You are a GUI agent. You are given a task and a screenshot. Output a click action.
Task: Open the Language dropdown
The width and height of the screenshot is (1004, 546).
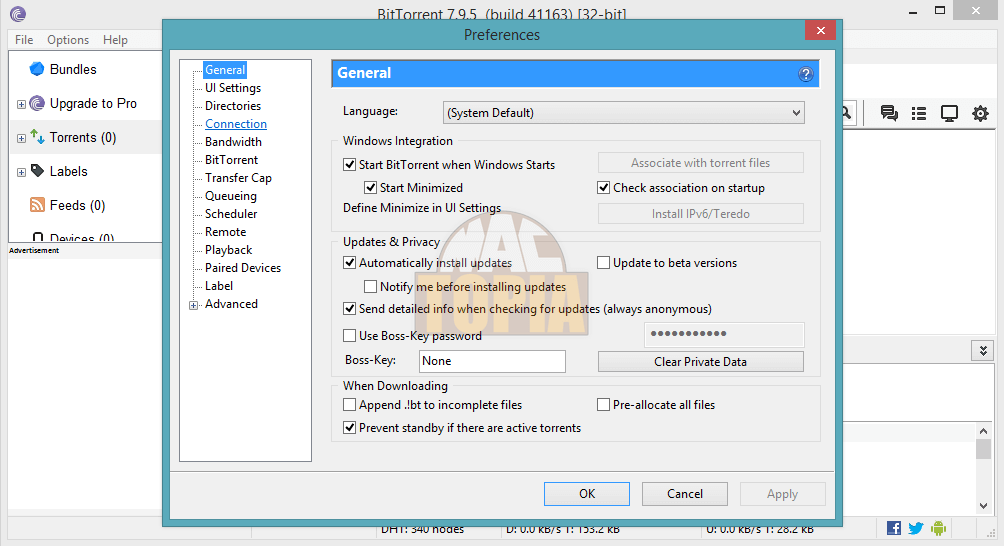624,113
